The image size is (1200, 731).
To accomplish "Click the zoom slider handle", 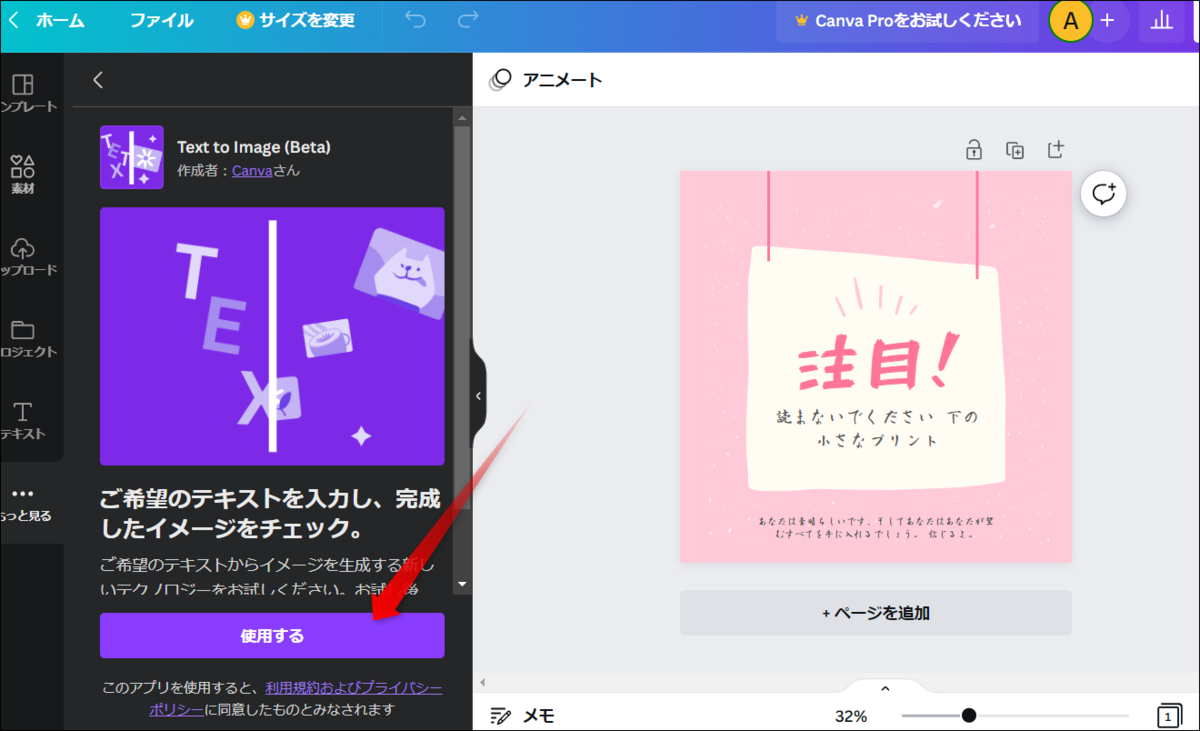I will (968, 715).
